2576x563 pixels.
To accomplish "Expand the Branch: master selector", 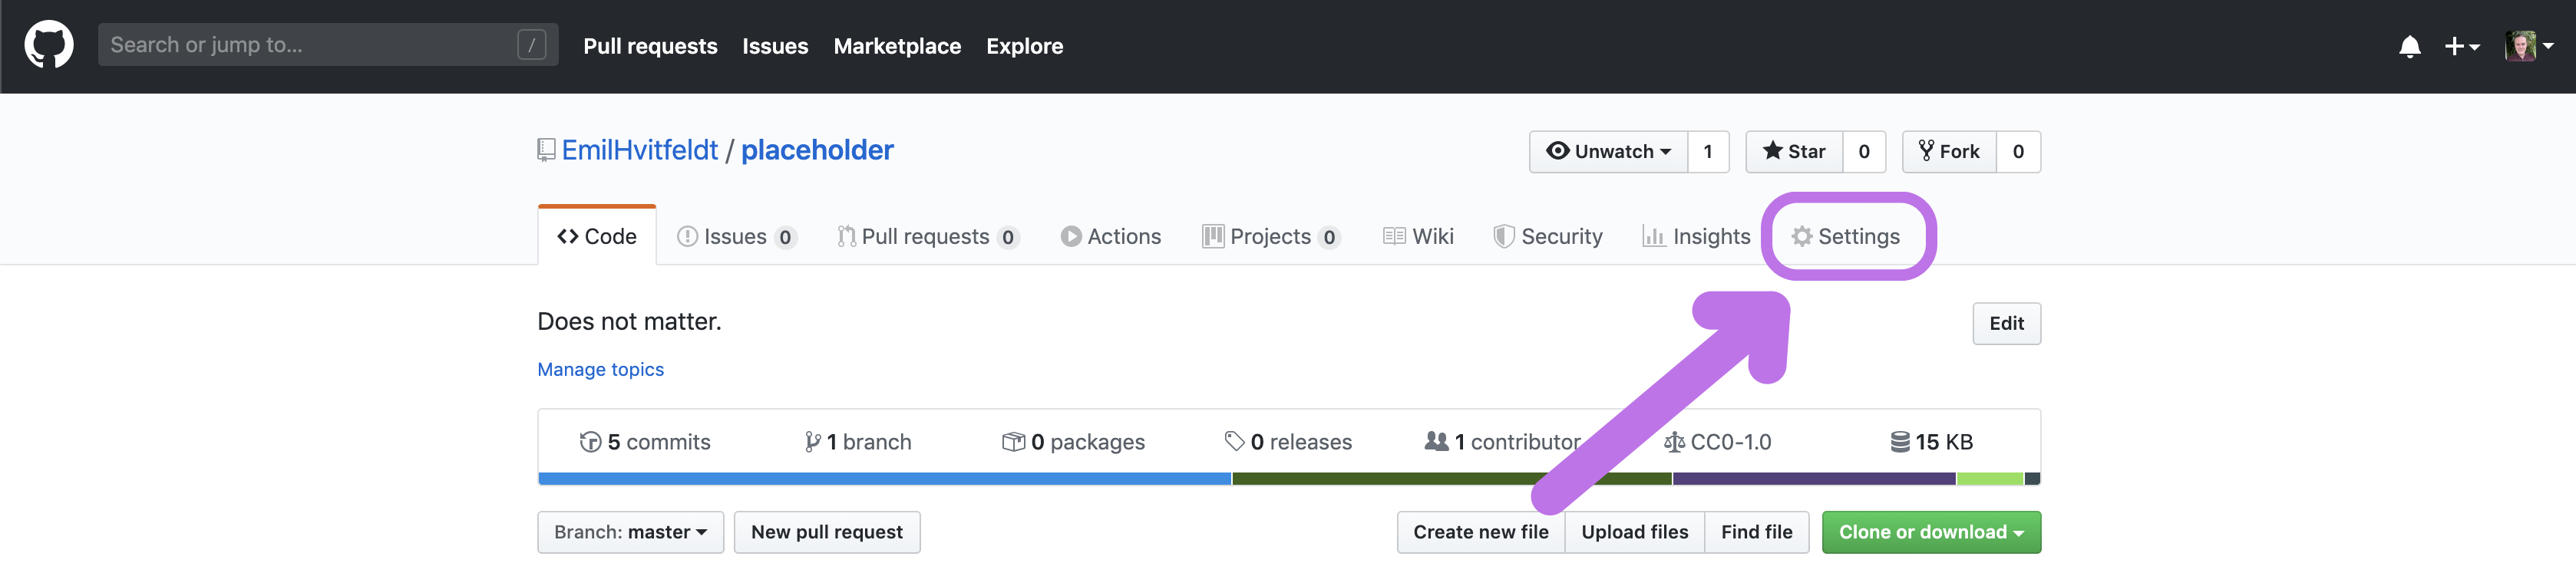I will coord(630,532).
